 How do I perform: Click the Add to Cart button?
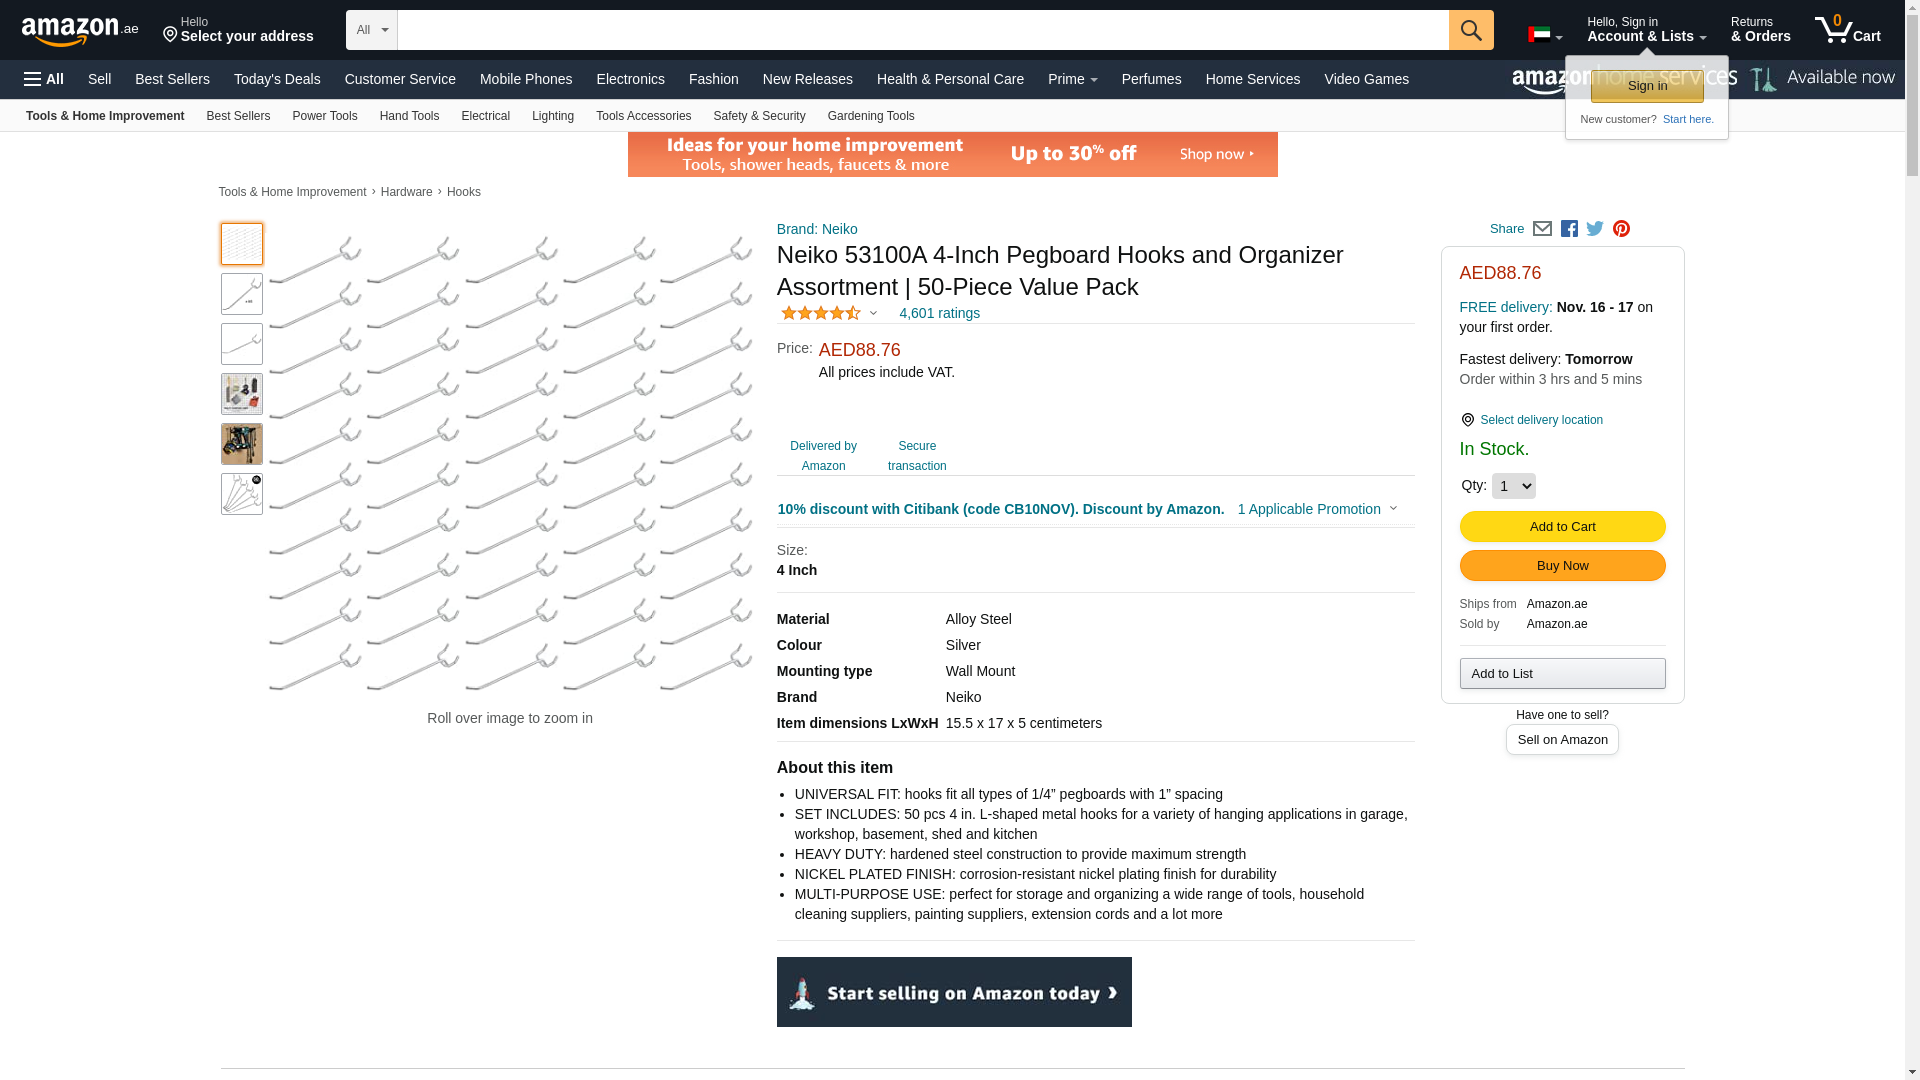(x=1561, y=527)
